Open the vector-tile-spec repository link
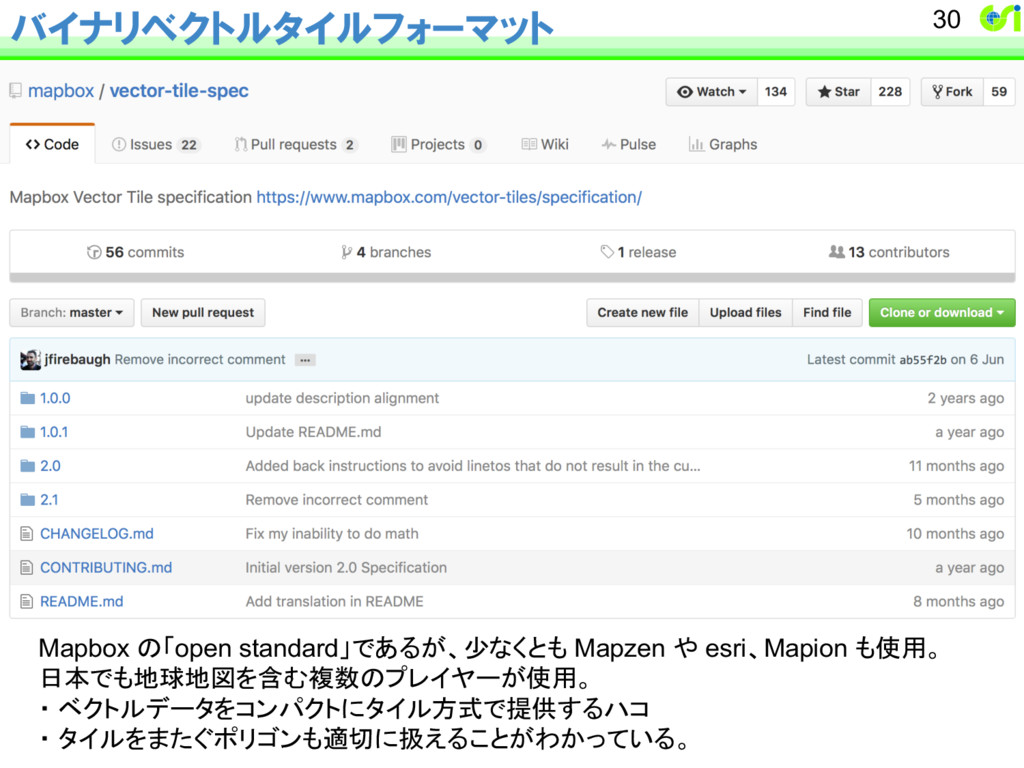 (179, 91)
